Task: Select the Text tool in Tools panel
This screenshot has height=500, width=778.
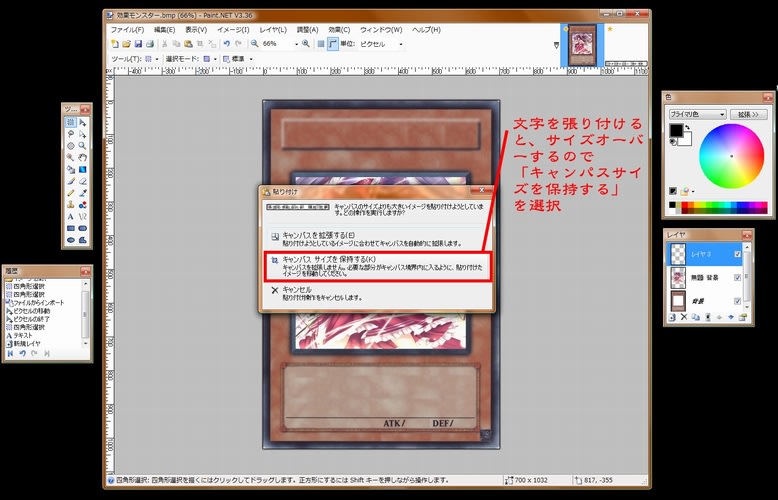Action: (70, 217)
